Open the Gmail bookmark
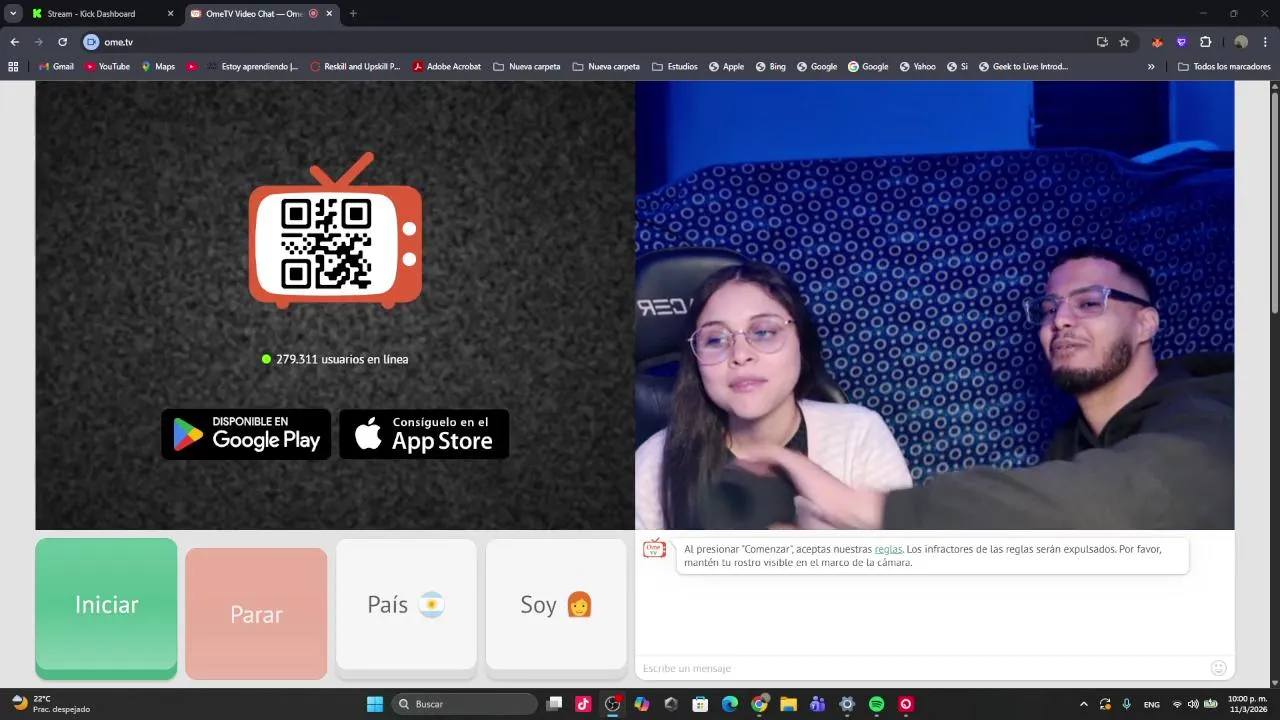1280x720 pixels. pos(56,67)
